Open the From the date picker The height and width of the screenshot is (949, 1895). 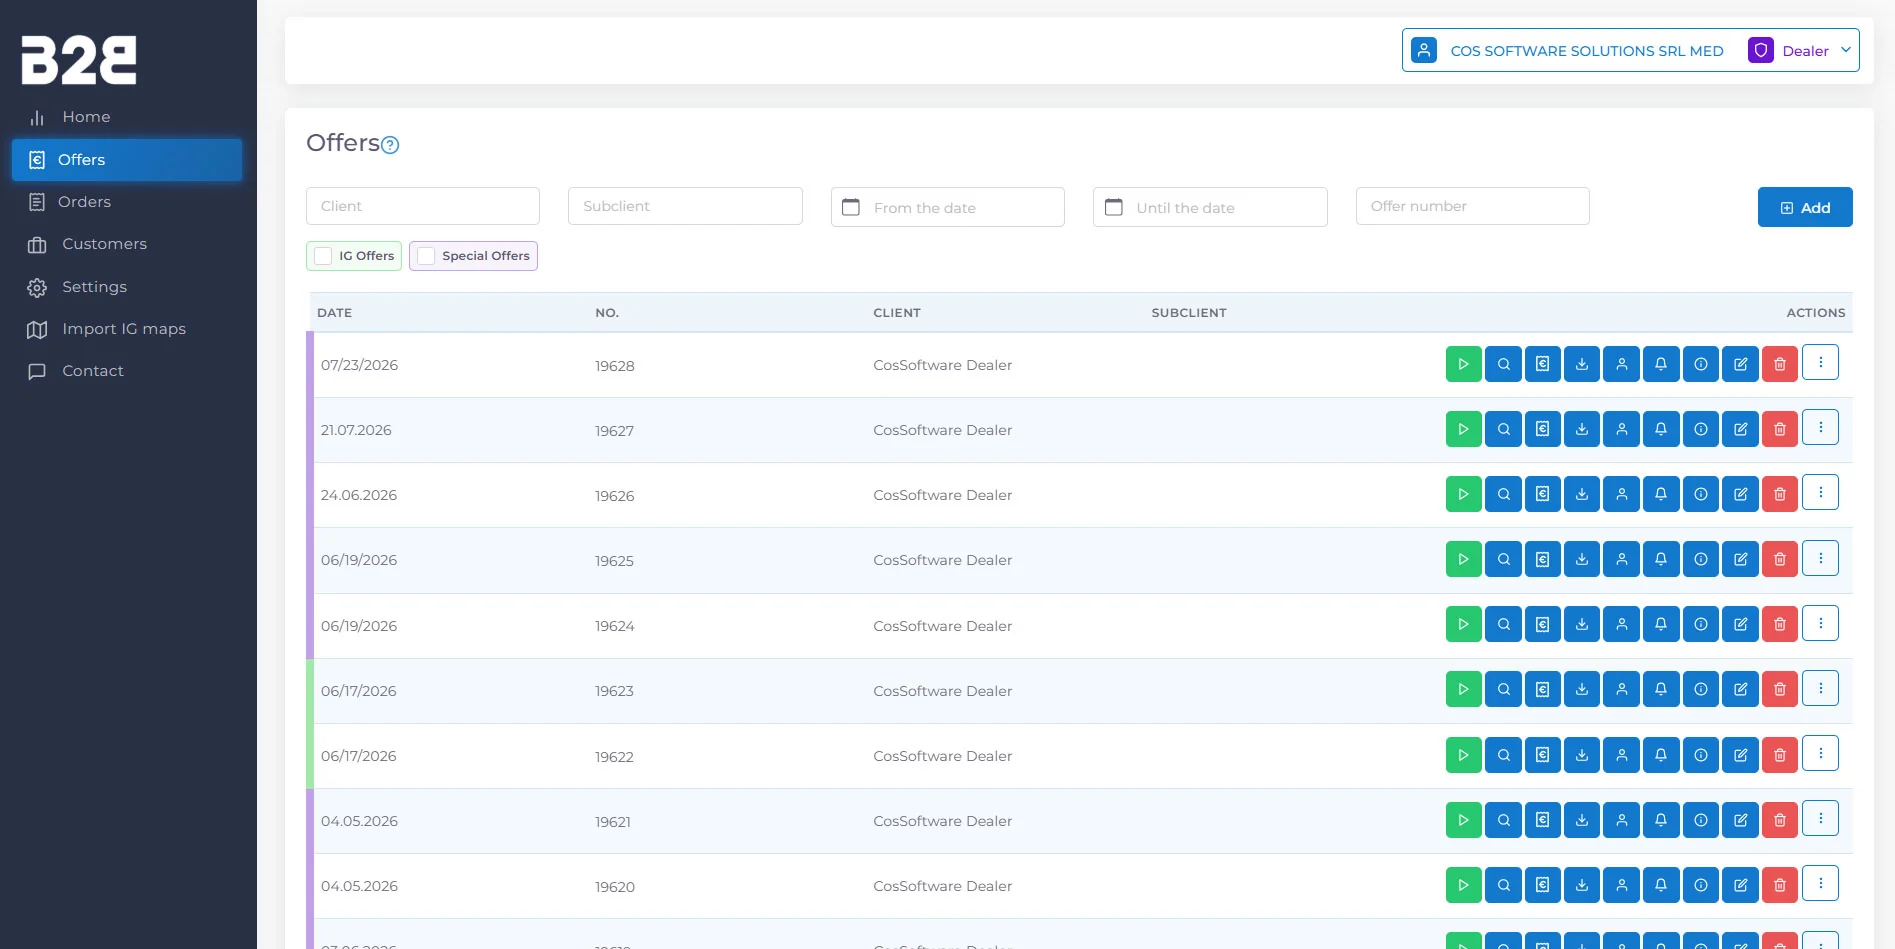click(x=948, y=207)
